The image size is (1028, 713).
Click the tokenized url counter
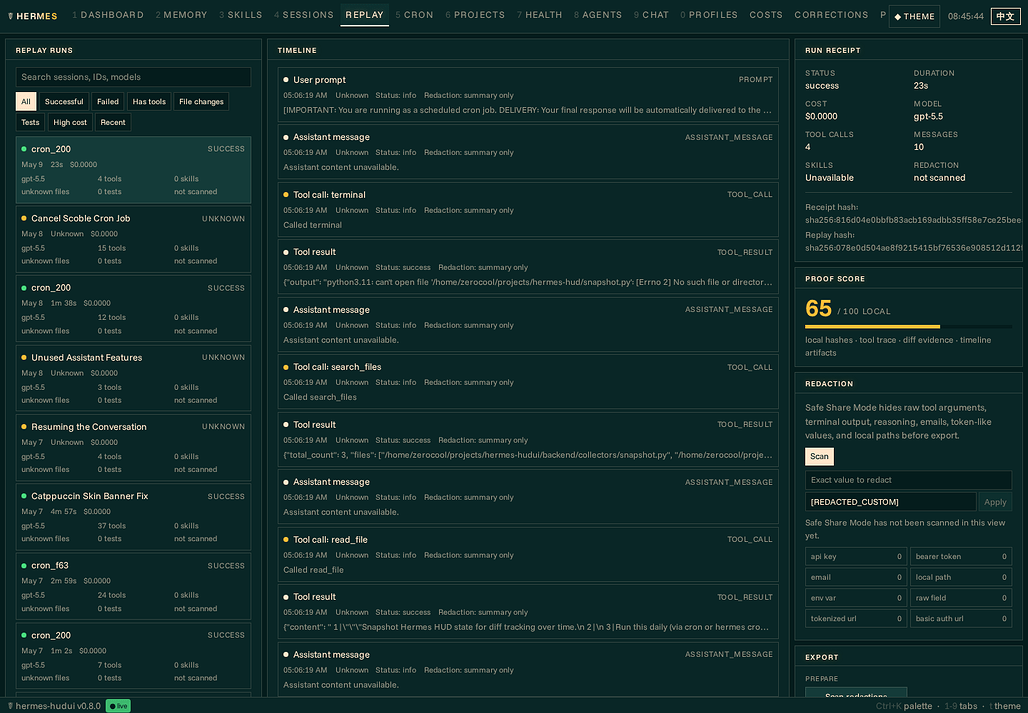(856, 619)
